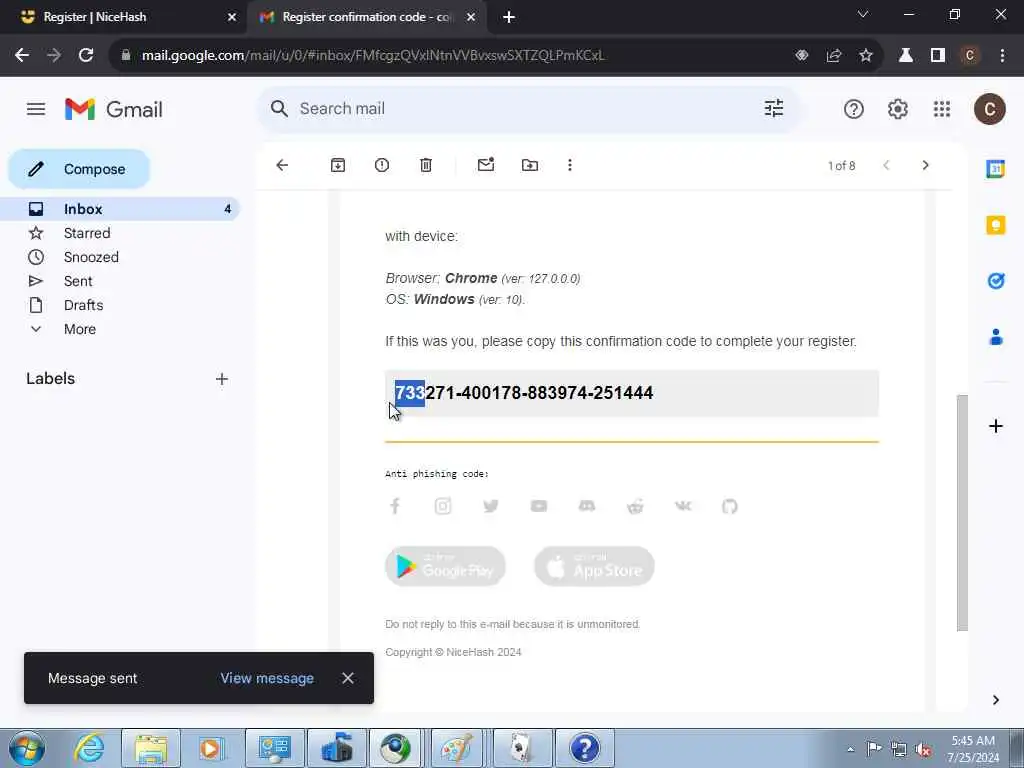Viewport: 1024px width, 768px height.
Task: Open search options filter icon
Action: coord(774,108)
